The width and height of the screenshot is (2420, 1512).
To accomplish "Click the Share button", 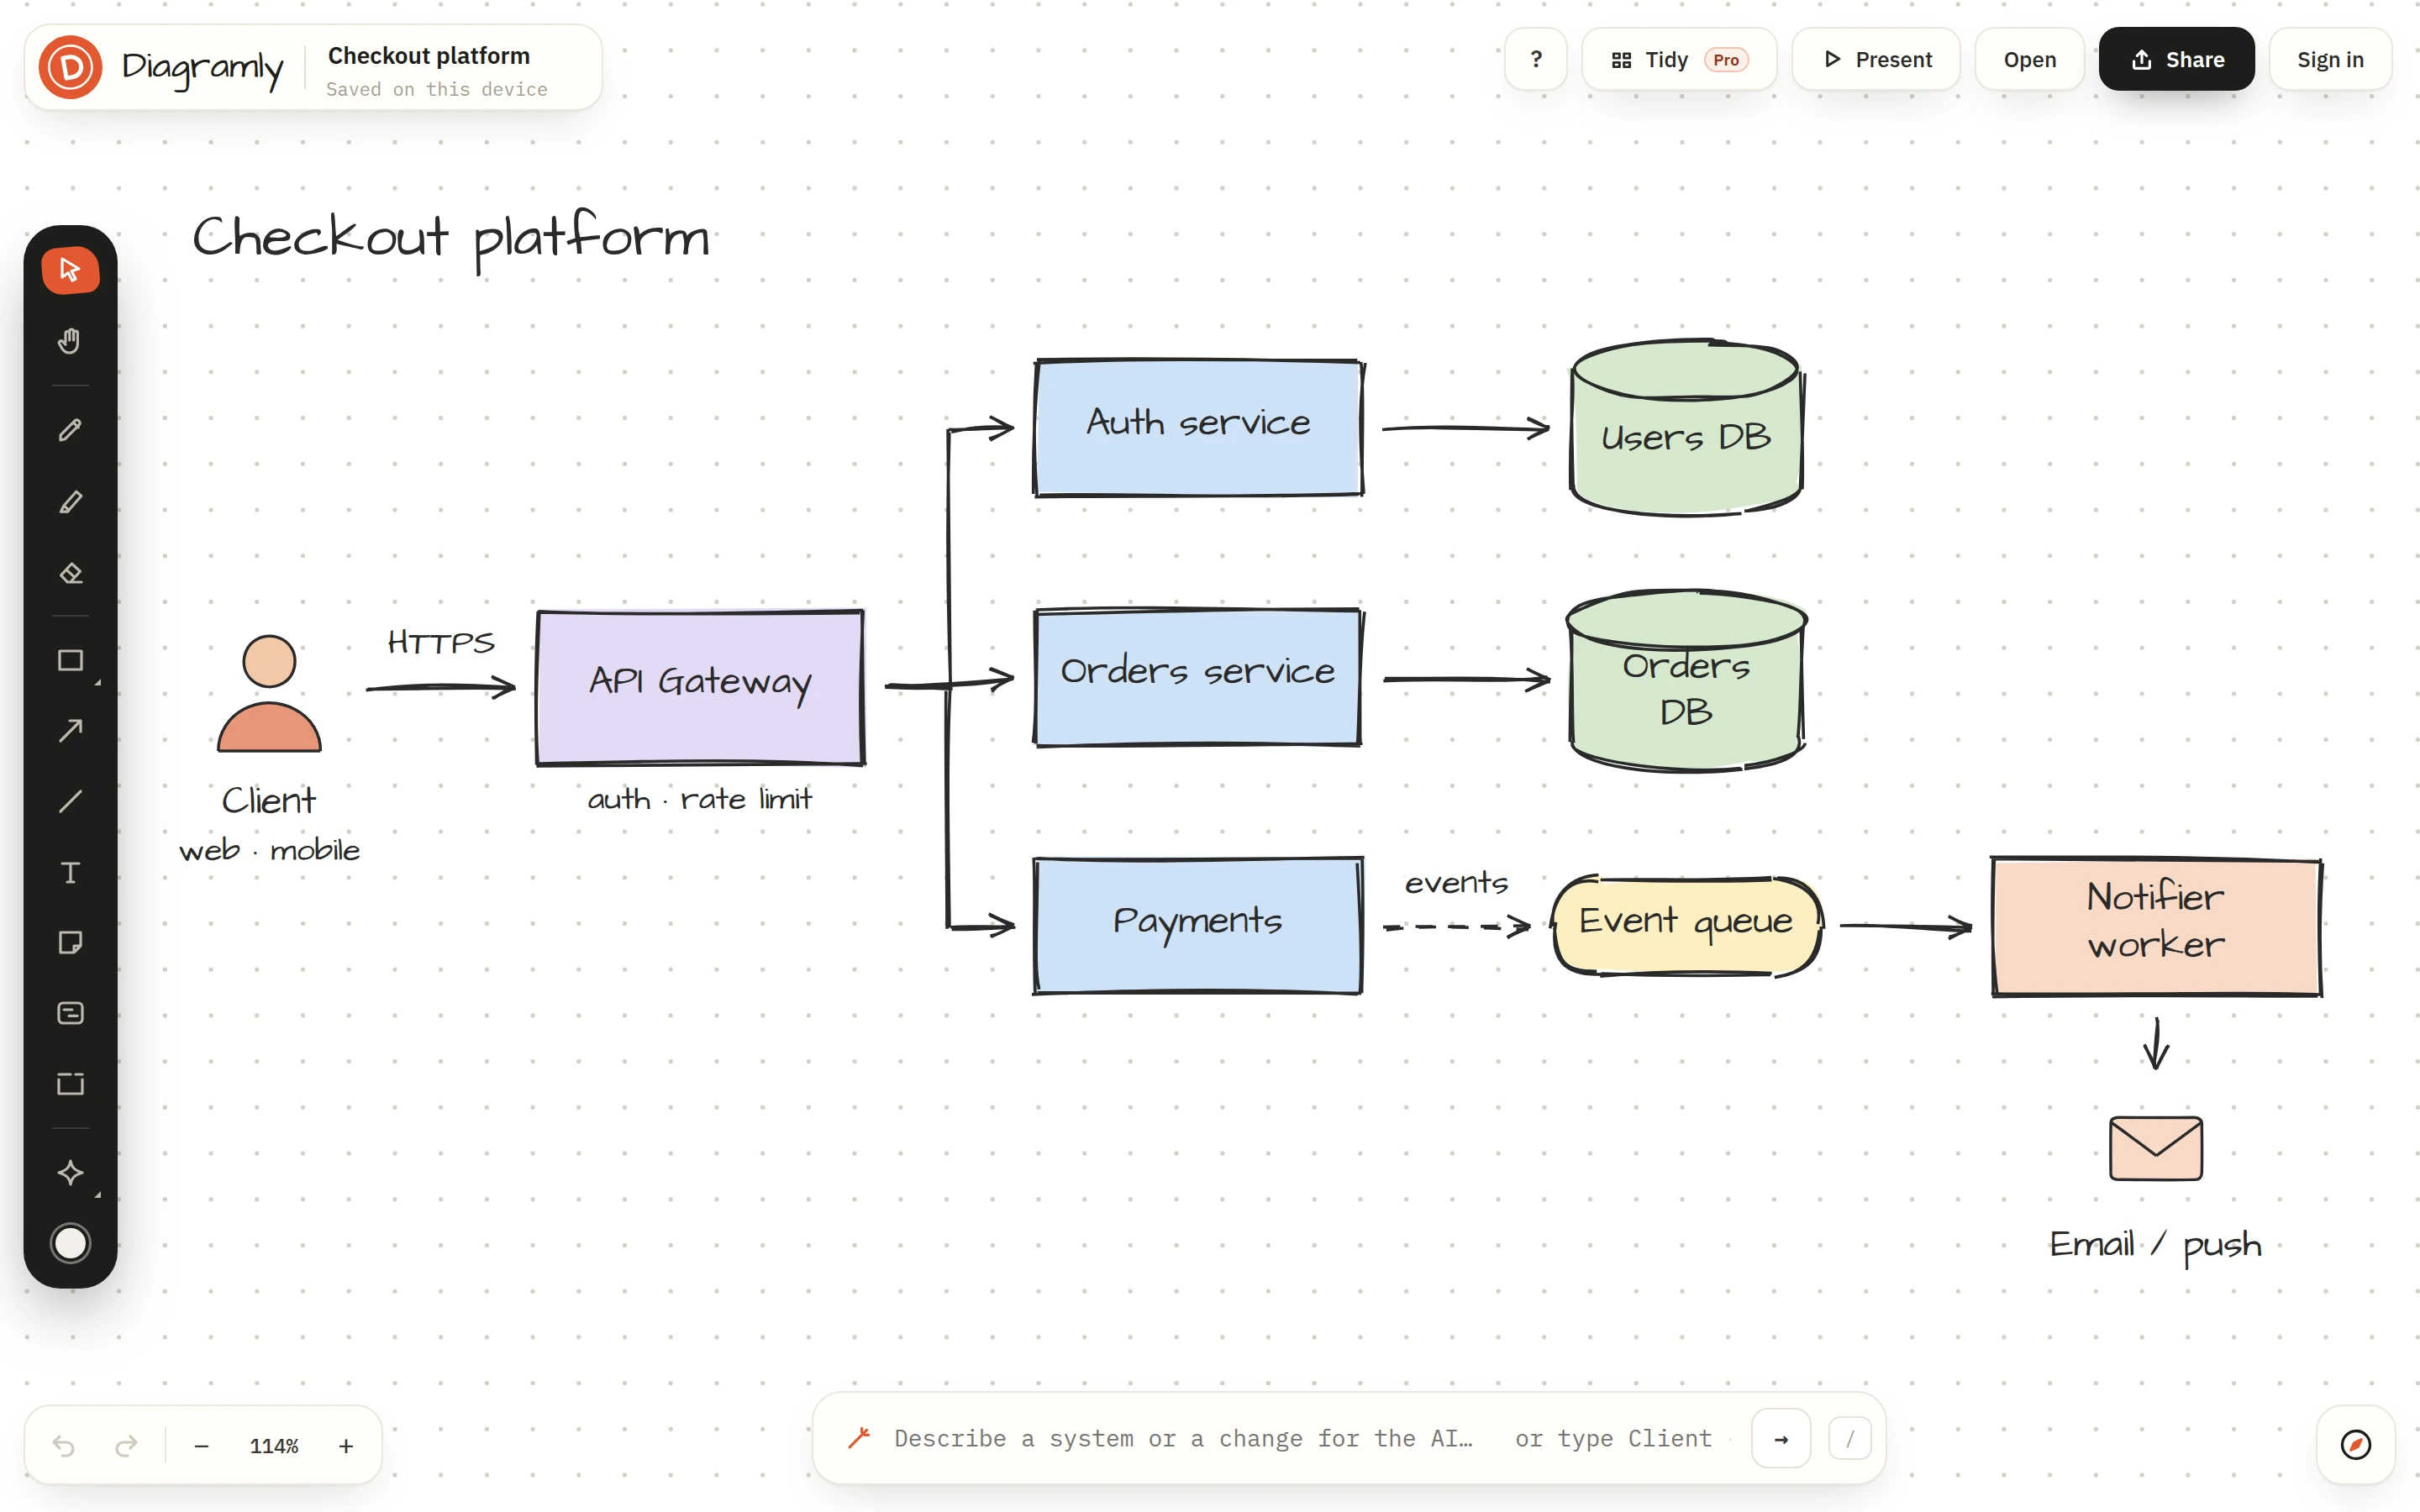I will pyautogui.click(x=2176, y=60).
